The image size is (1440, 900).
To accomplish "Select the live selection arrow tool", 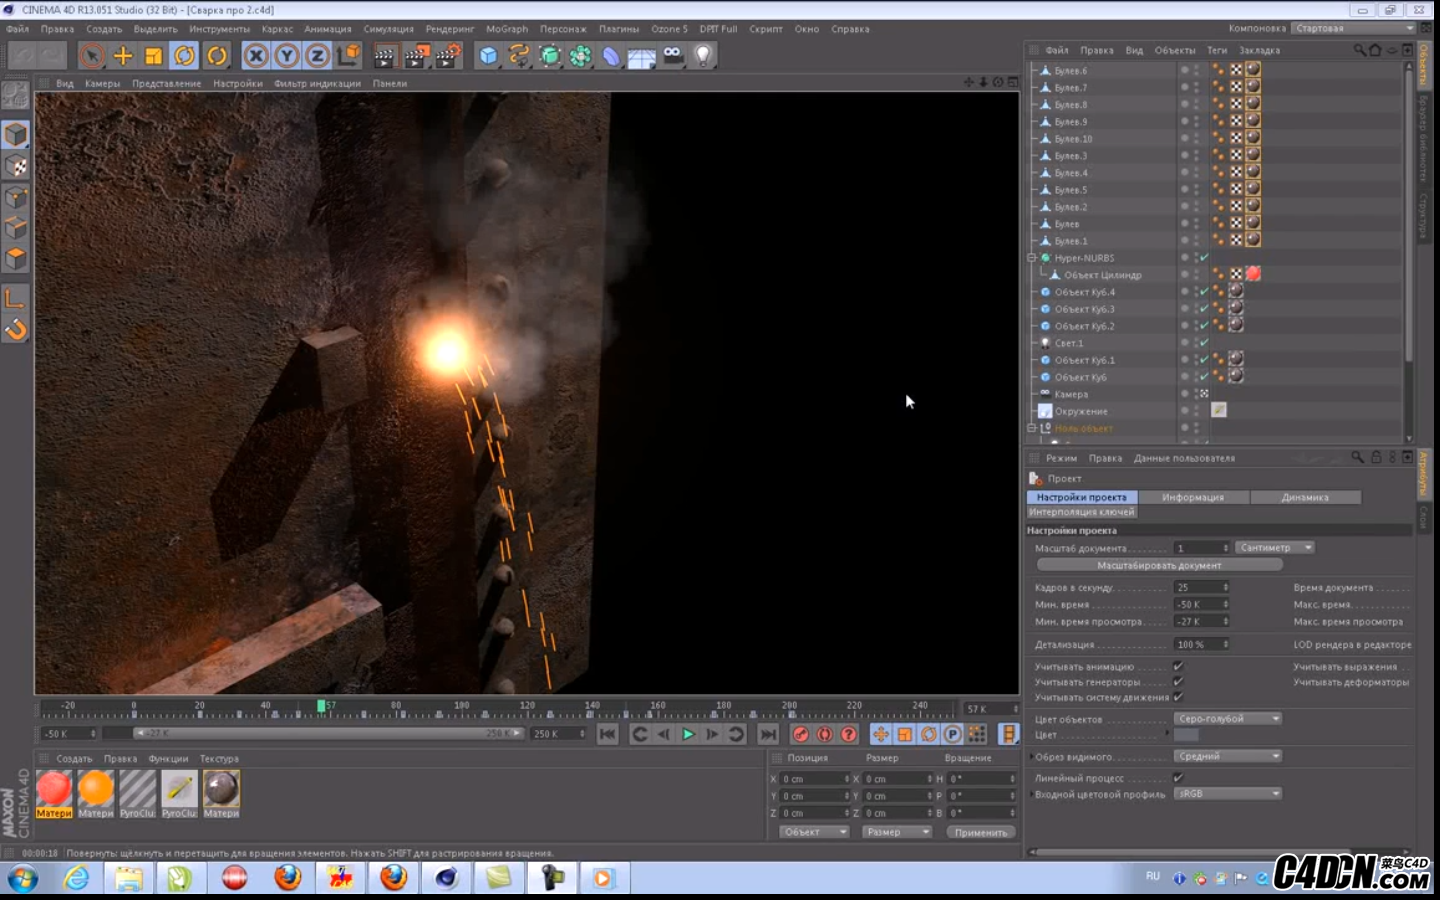I will tap(92, 56).
